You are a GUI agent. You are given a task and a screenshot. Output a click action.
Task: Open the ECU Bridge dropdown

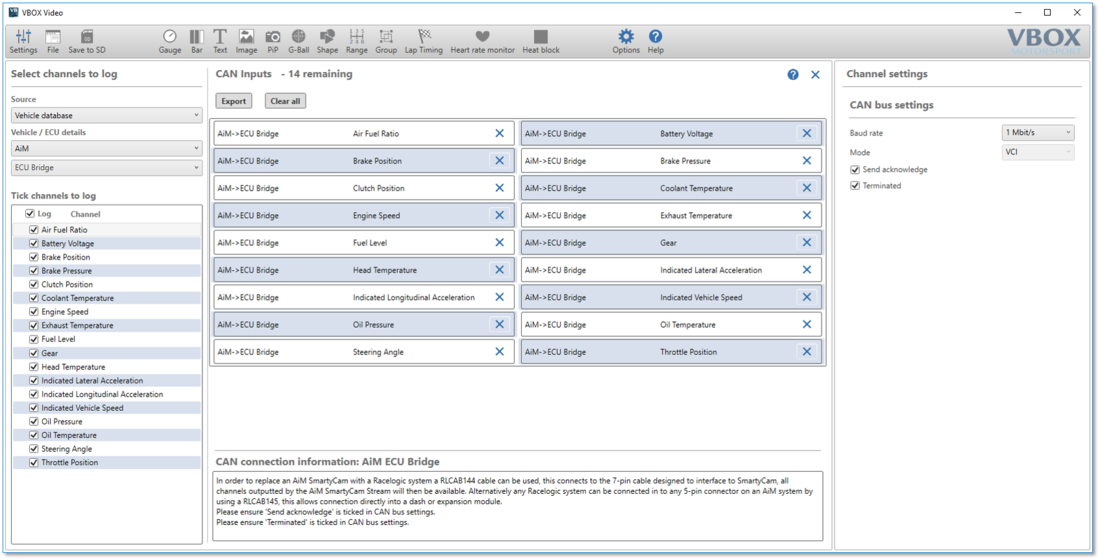click(x=107, y=168)
